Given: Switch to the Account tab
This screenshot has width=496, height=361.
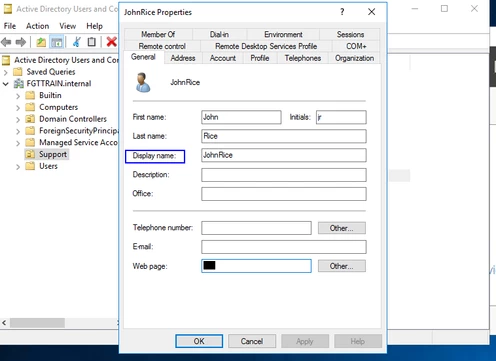Looking at the screenshot, I should tap(223, 58).
